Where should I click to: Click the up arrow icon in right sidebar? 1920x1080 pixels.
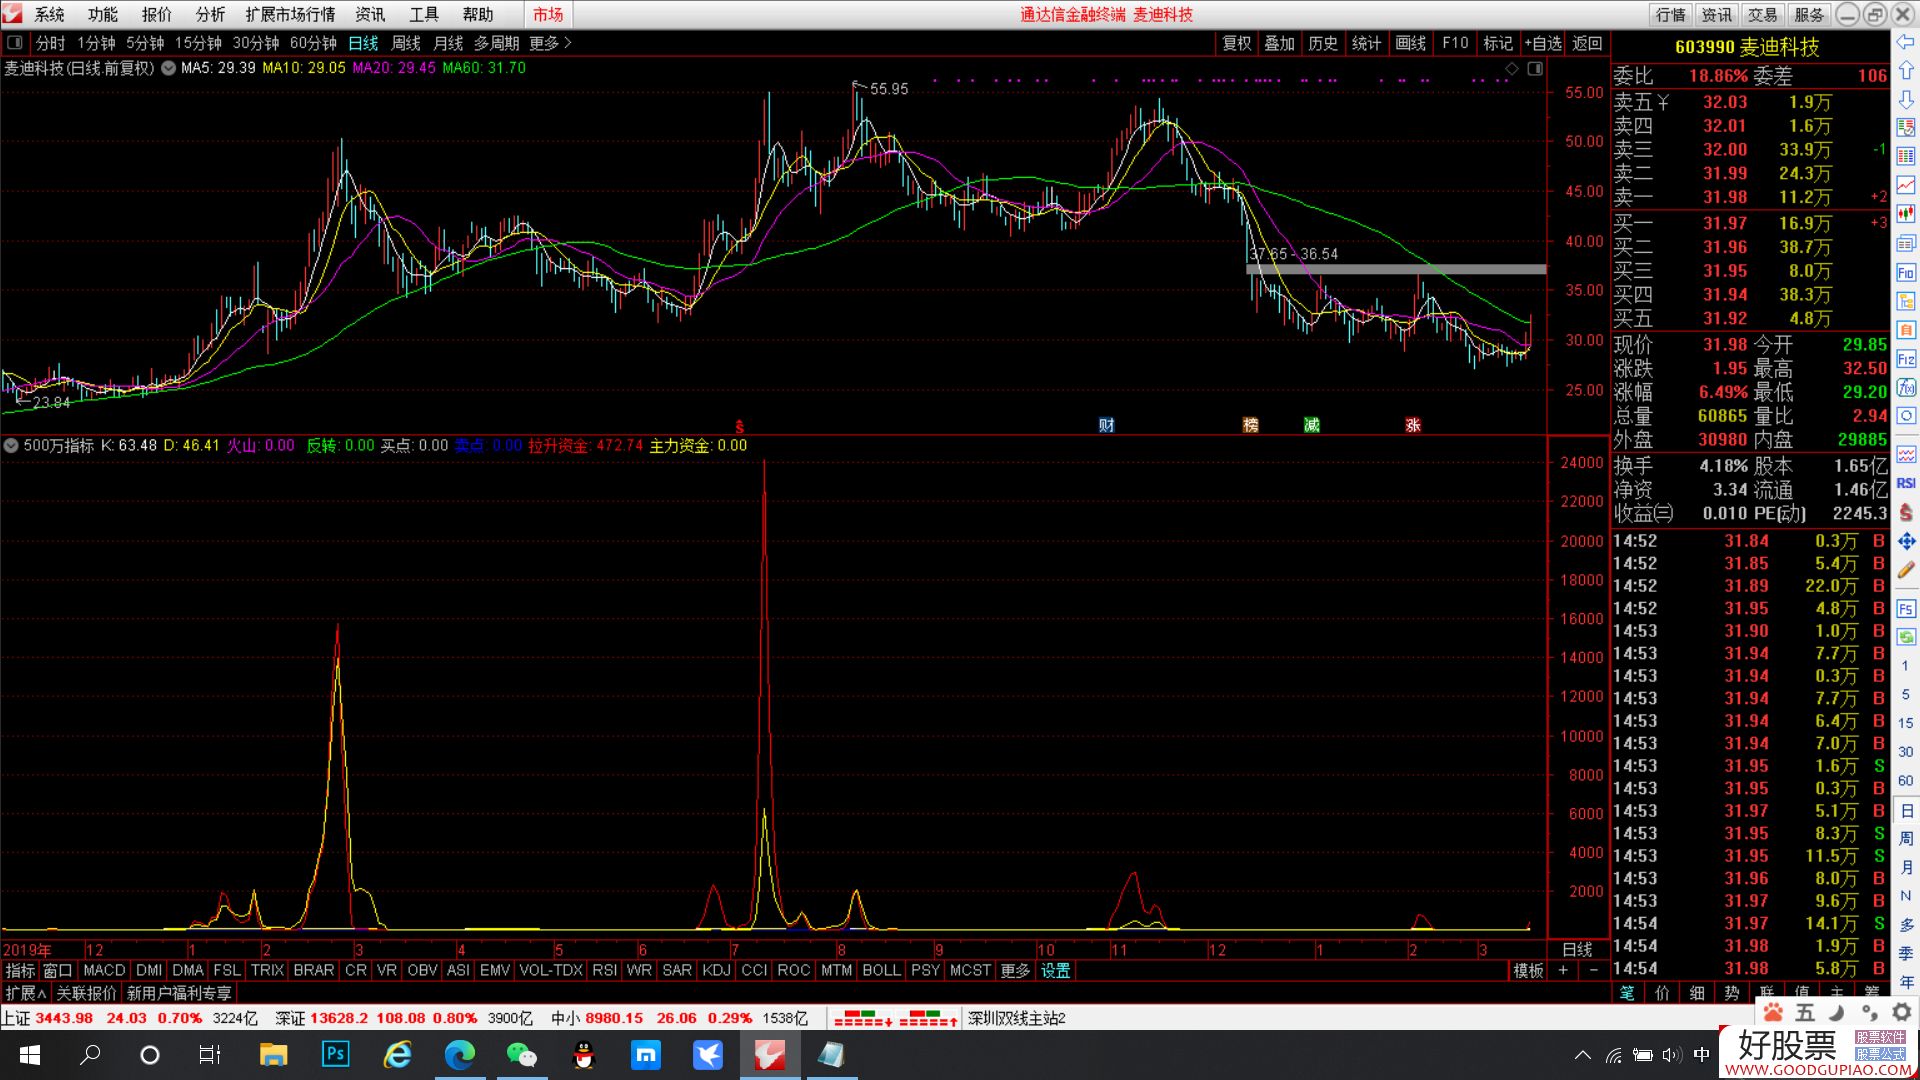1906,71
